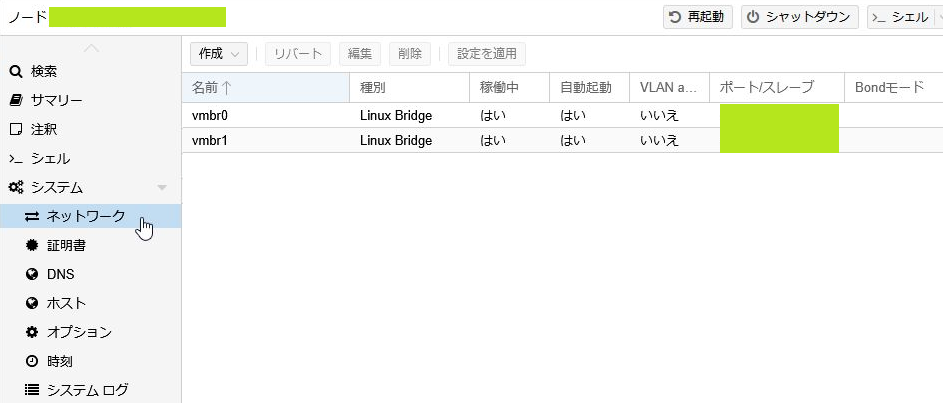Open the Hosts (ホスト) menu item
Screen dimensions: 943x403
click(66, 303)
